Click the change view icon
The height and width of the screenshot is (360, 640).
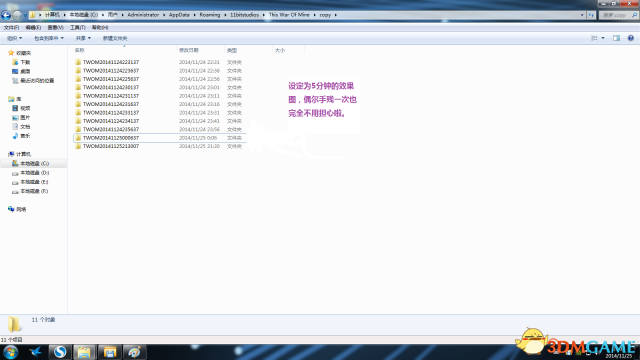[594, 38]
